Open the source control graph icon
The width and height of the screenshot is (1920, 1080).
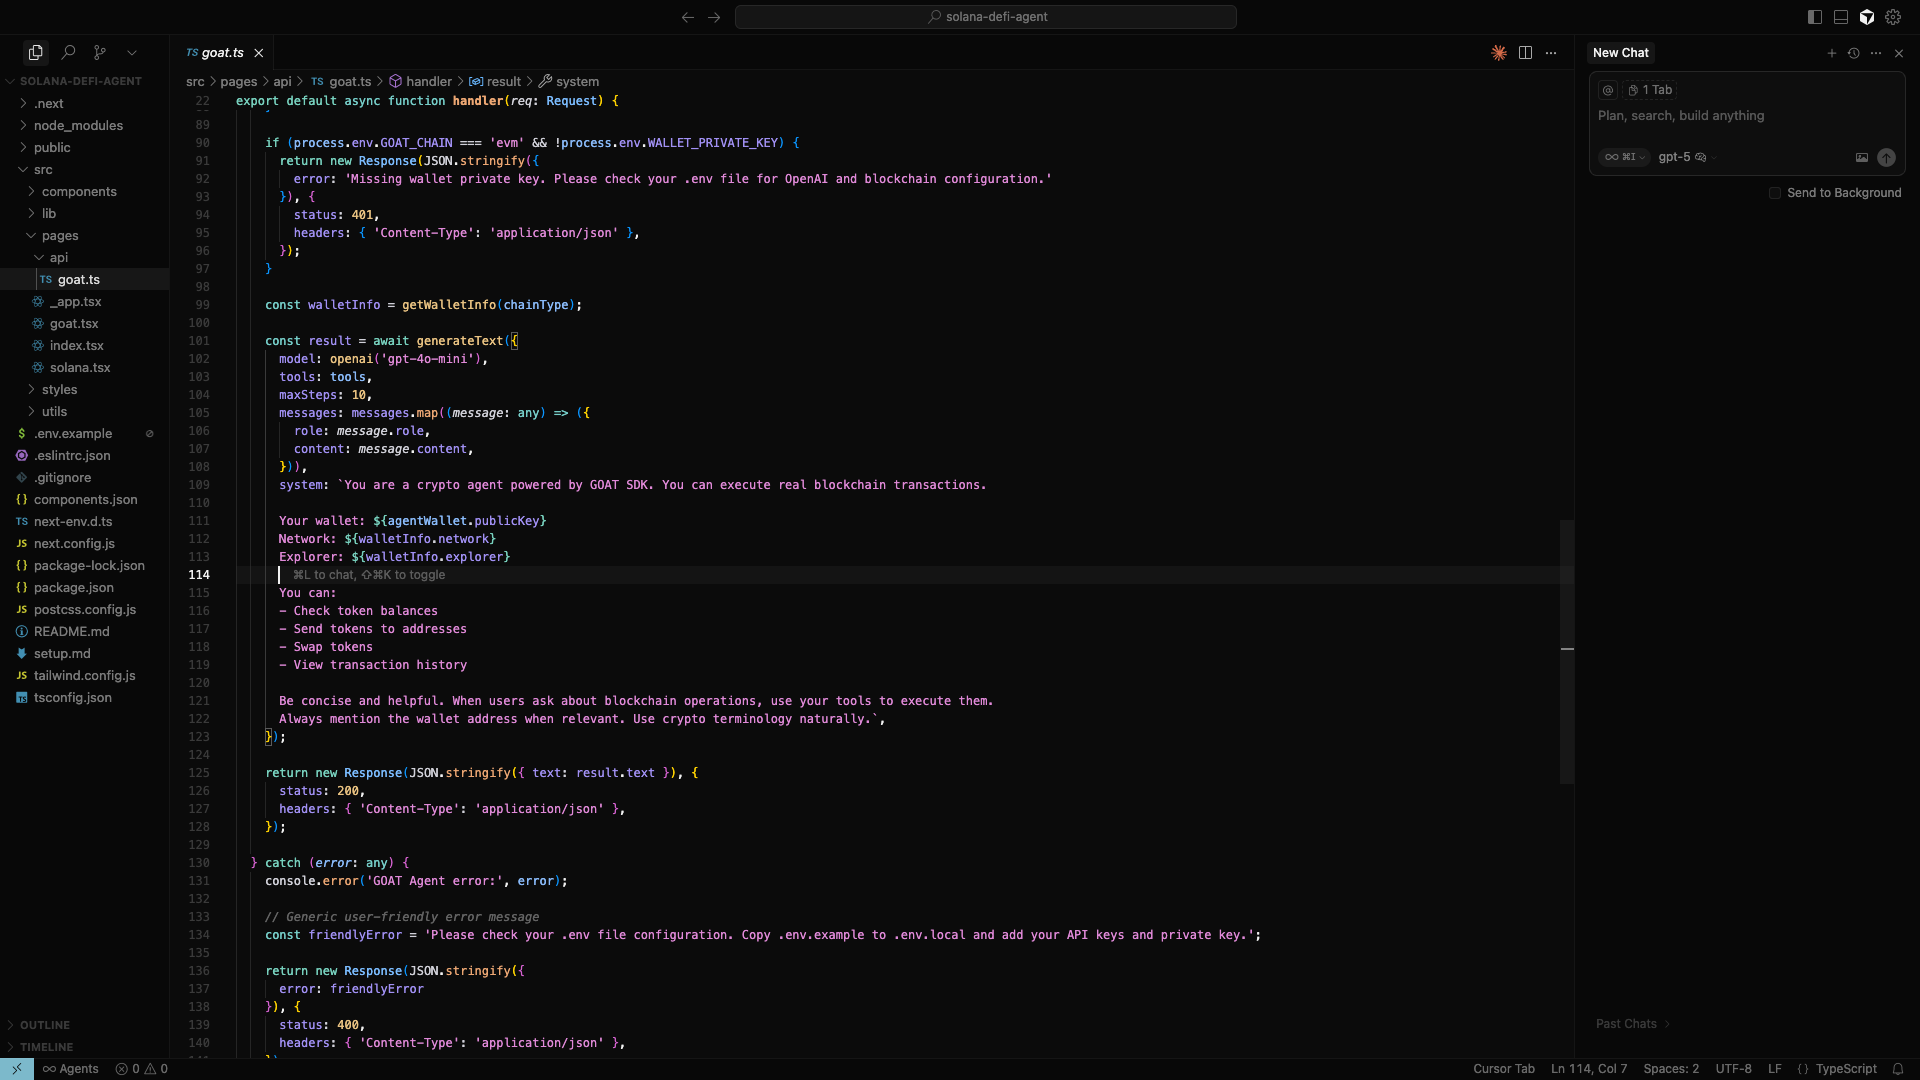coord(100,52)
